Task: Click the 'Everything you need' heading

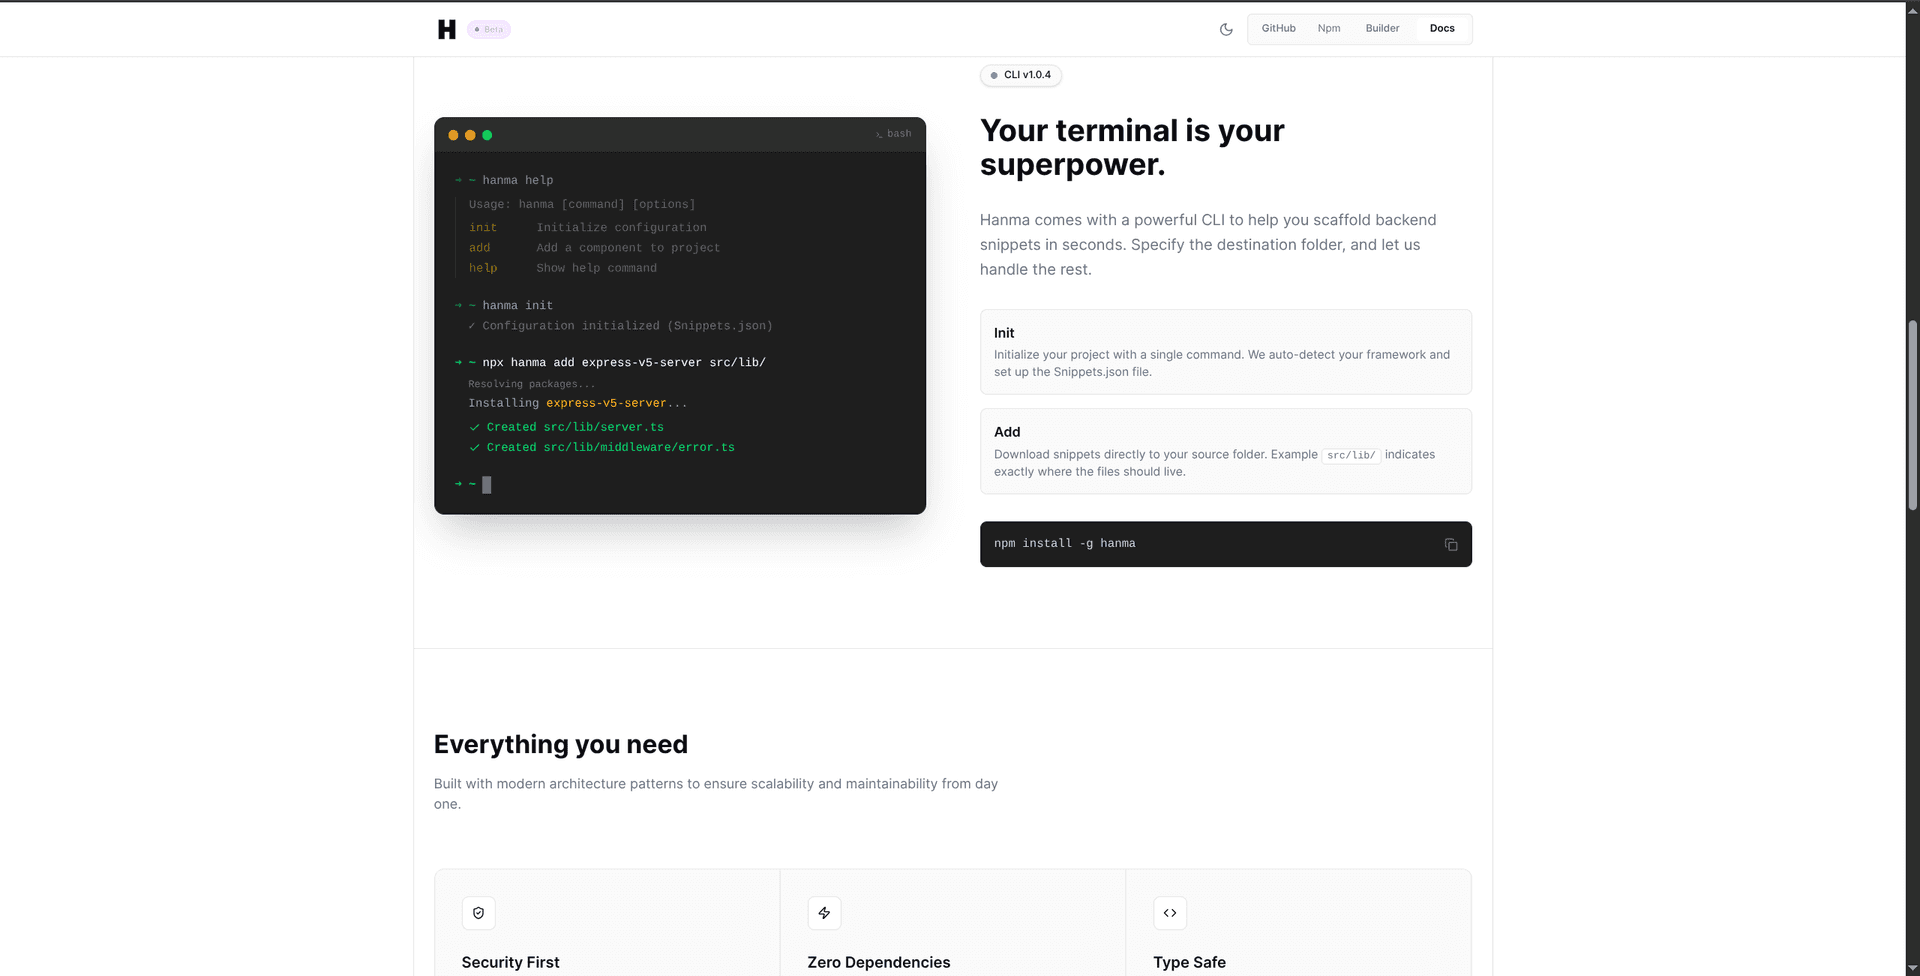Action: coord(561,744)
